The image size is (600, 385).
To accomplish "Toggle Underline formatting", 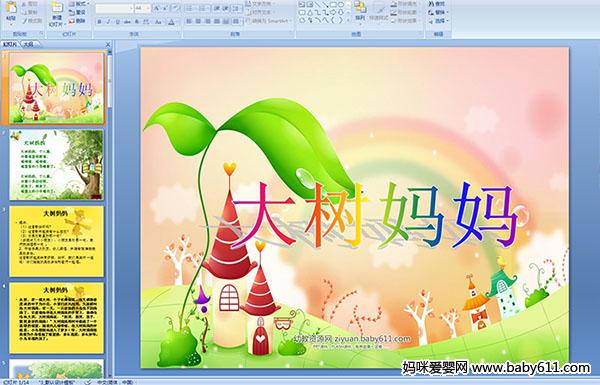I will pos(117,22).
